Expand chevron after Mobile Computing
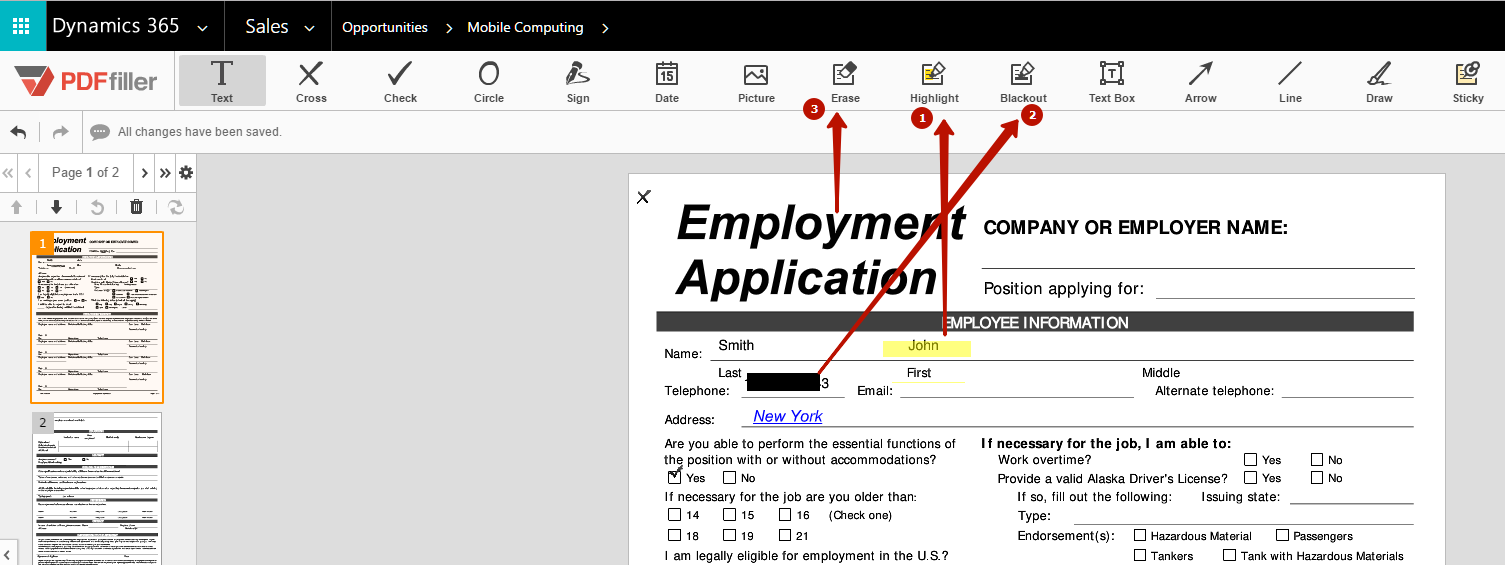 pos(605,28)
